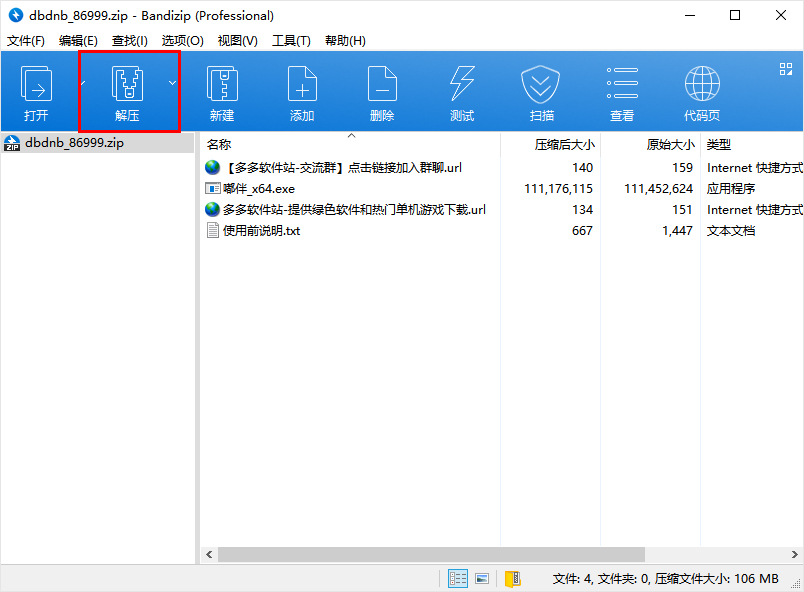Click the globe icon of 多多软件站-提供绿色软件 url

[212, 209]
